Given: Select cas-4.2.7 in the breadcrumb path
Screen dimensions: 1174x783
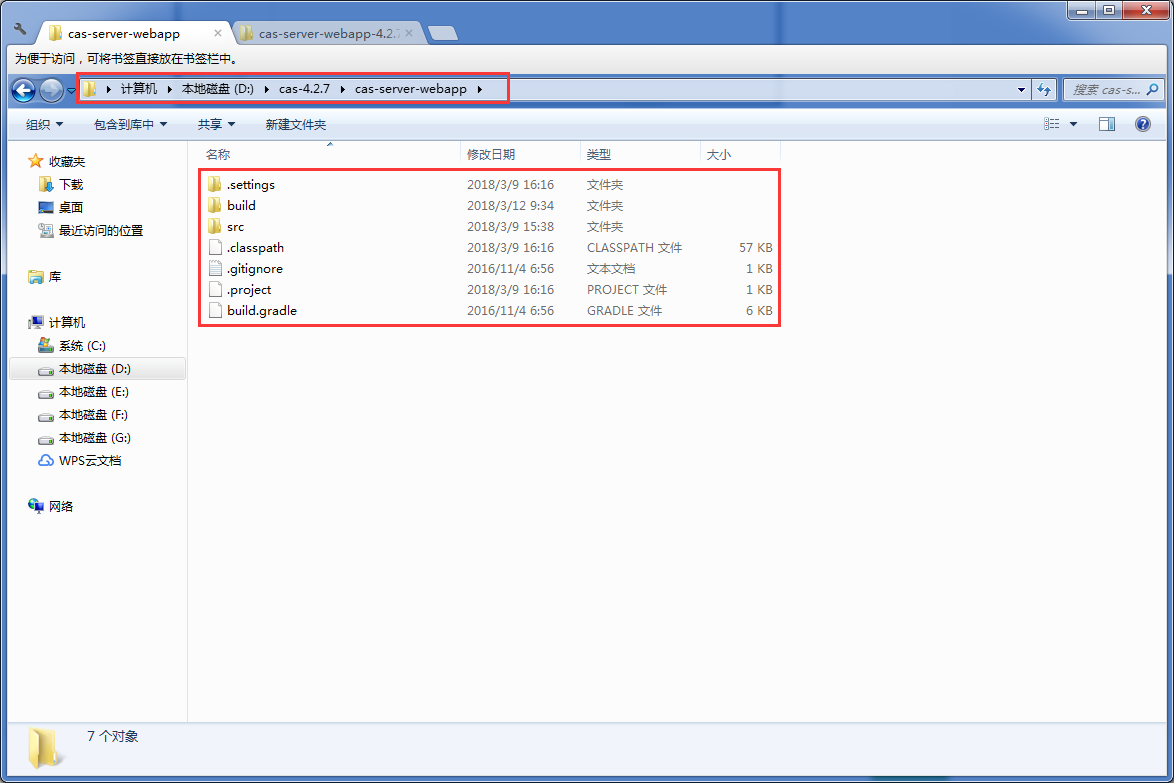Looking at the screenshot, I should click(x=305, y=89).
